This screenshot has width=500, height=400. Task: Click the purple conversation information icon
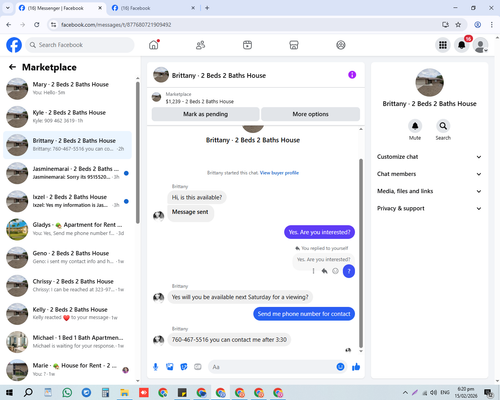[352, 75]
